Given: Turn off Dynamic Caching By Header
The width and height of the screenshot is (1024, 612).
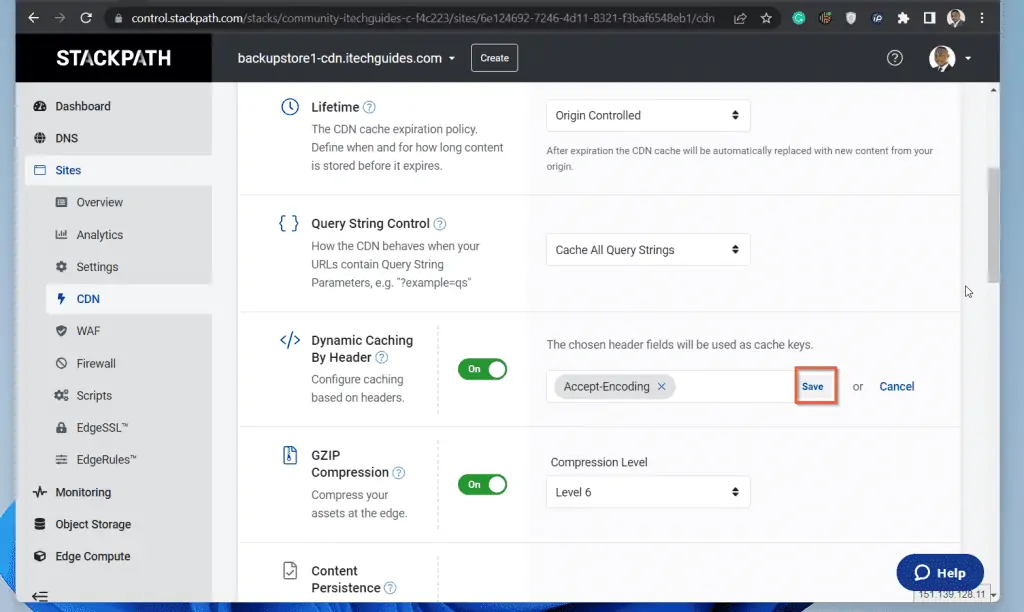Looking at the screenshot, I should tap(482, 369).
